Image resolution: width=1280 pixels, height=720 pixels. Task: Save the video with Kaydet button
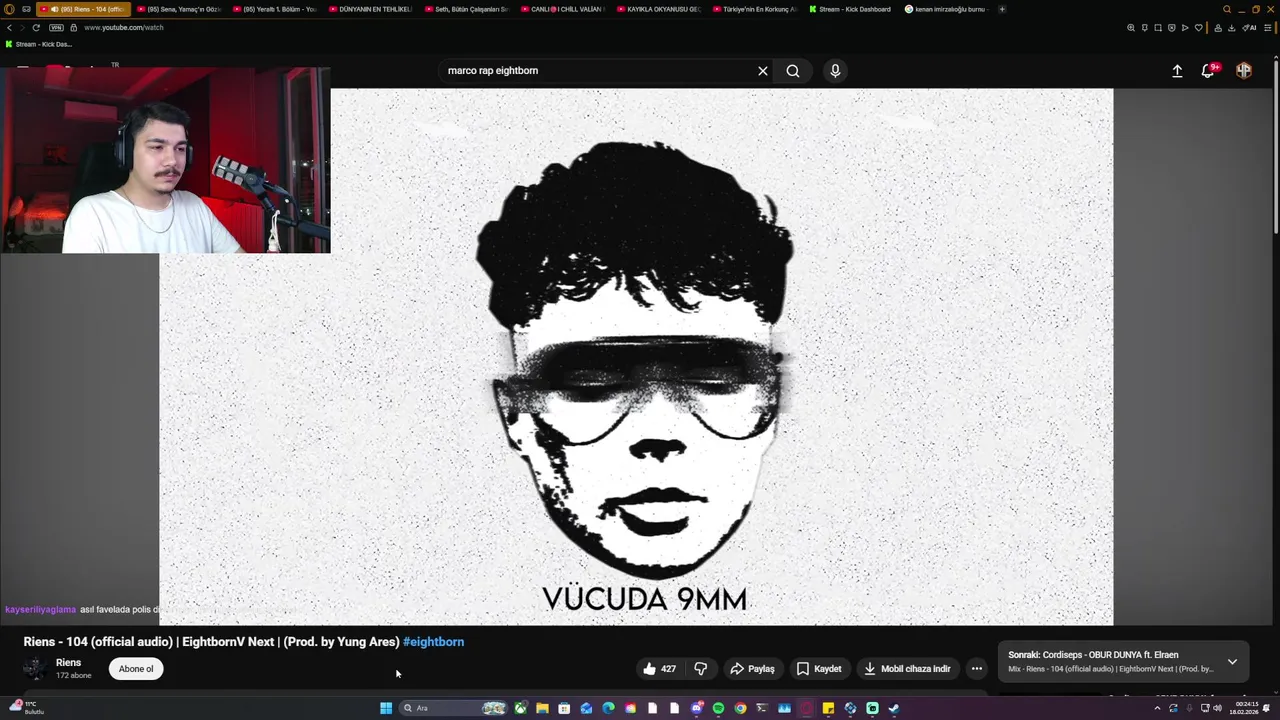(x=819, y=669)
